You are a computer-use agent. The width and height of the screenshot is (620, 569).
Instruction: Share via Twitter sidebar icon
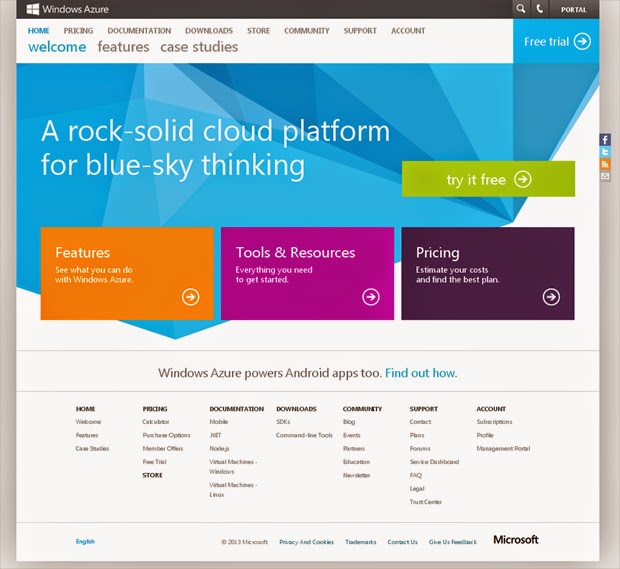click(605, 152)
